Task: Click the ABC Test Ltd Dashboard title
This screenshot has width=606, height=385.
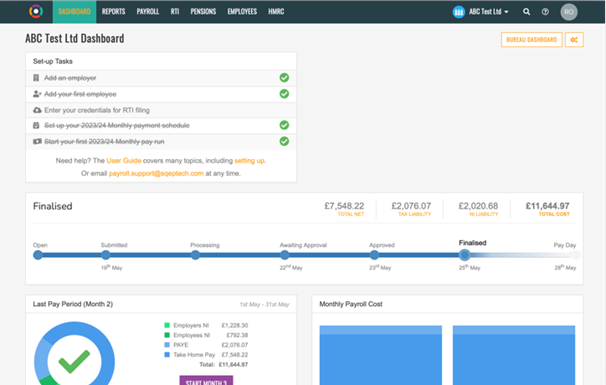Action: [75, 39]
